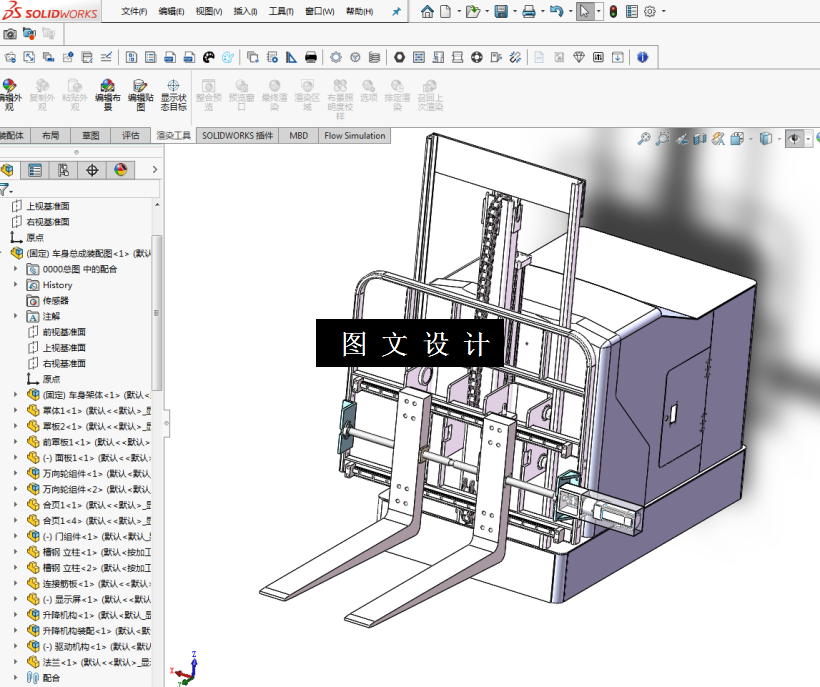Click the traffic light rebuild icon
This screenshot has height=687, width=820.
coord(613,12)
